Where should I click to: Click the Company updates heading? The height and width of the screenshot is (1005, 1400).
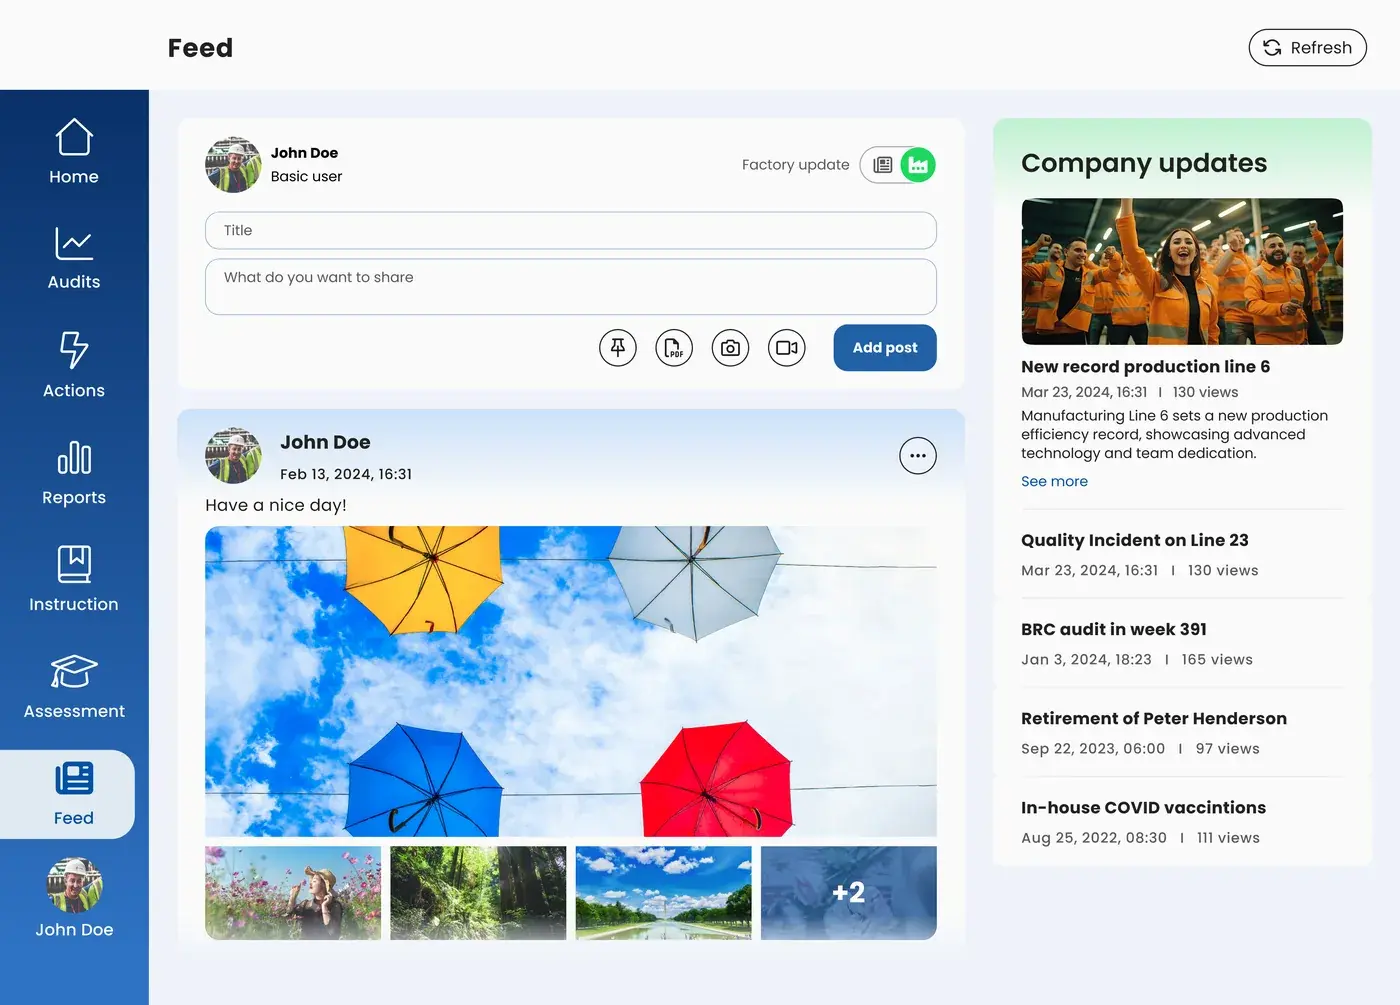coord(1144,163)
